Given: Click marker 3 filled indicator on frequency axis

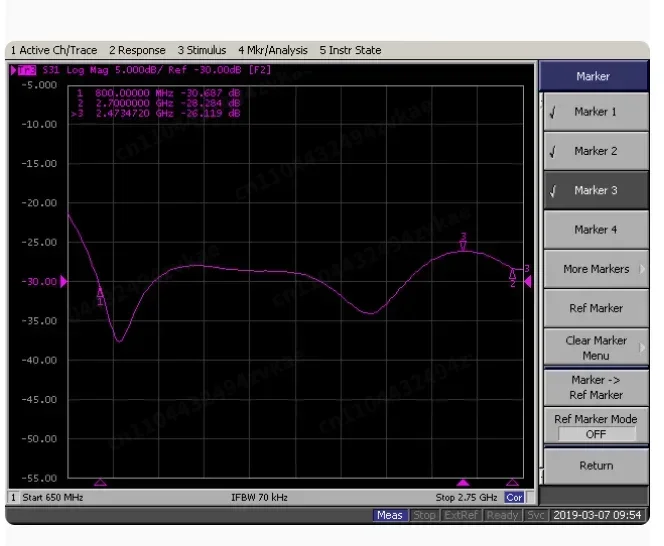Looking at the screenshot, I should pos(463,482).
